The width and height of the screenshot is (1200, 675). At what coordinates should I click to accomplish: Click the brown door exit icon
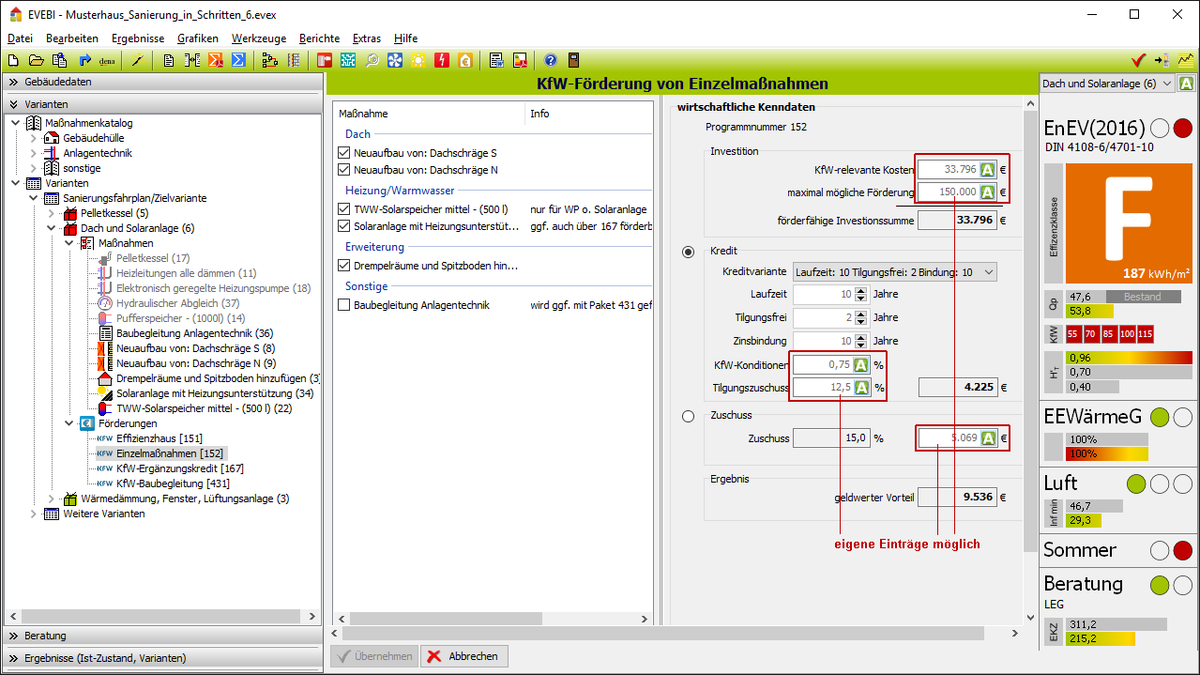click(574, 60)
